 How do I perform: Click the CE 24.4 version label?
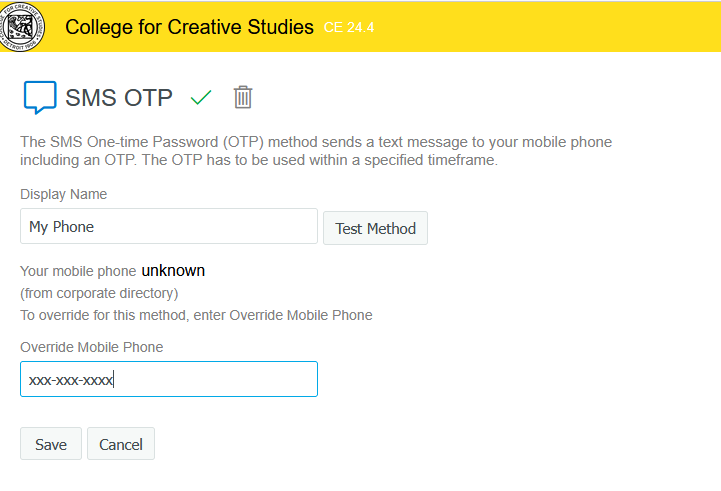coord(349,27)
